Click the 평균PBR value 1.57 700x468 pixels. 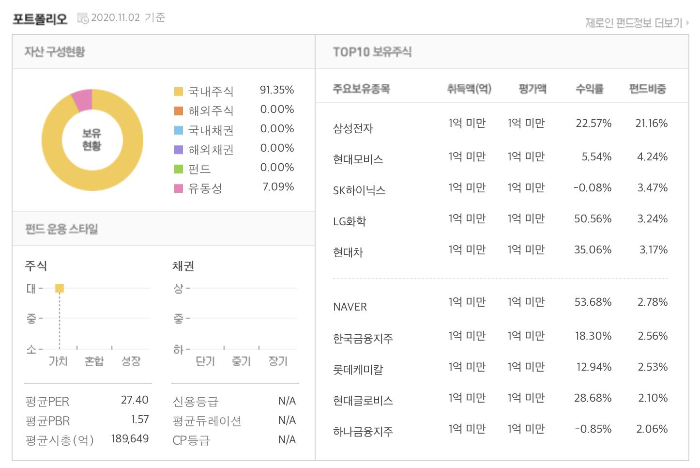pyautogui.click(x=140, y=419)
